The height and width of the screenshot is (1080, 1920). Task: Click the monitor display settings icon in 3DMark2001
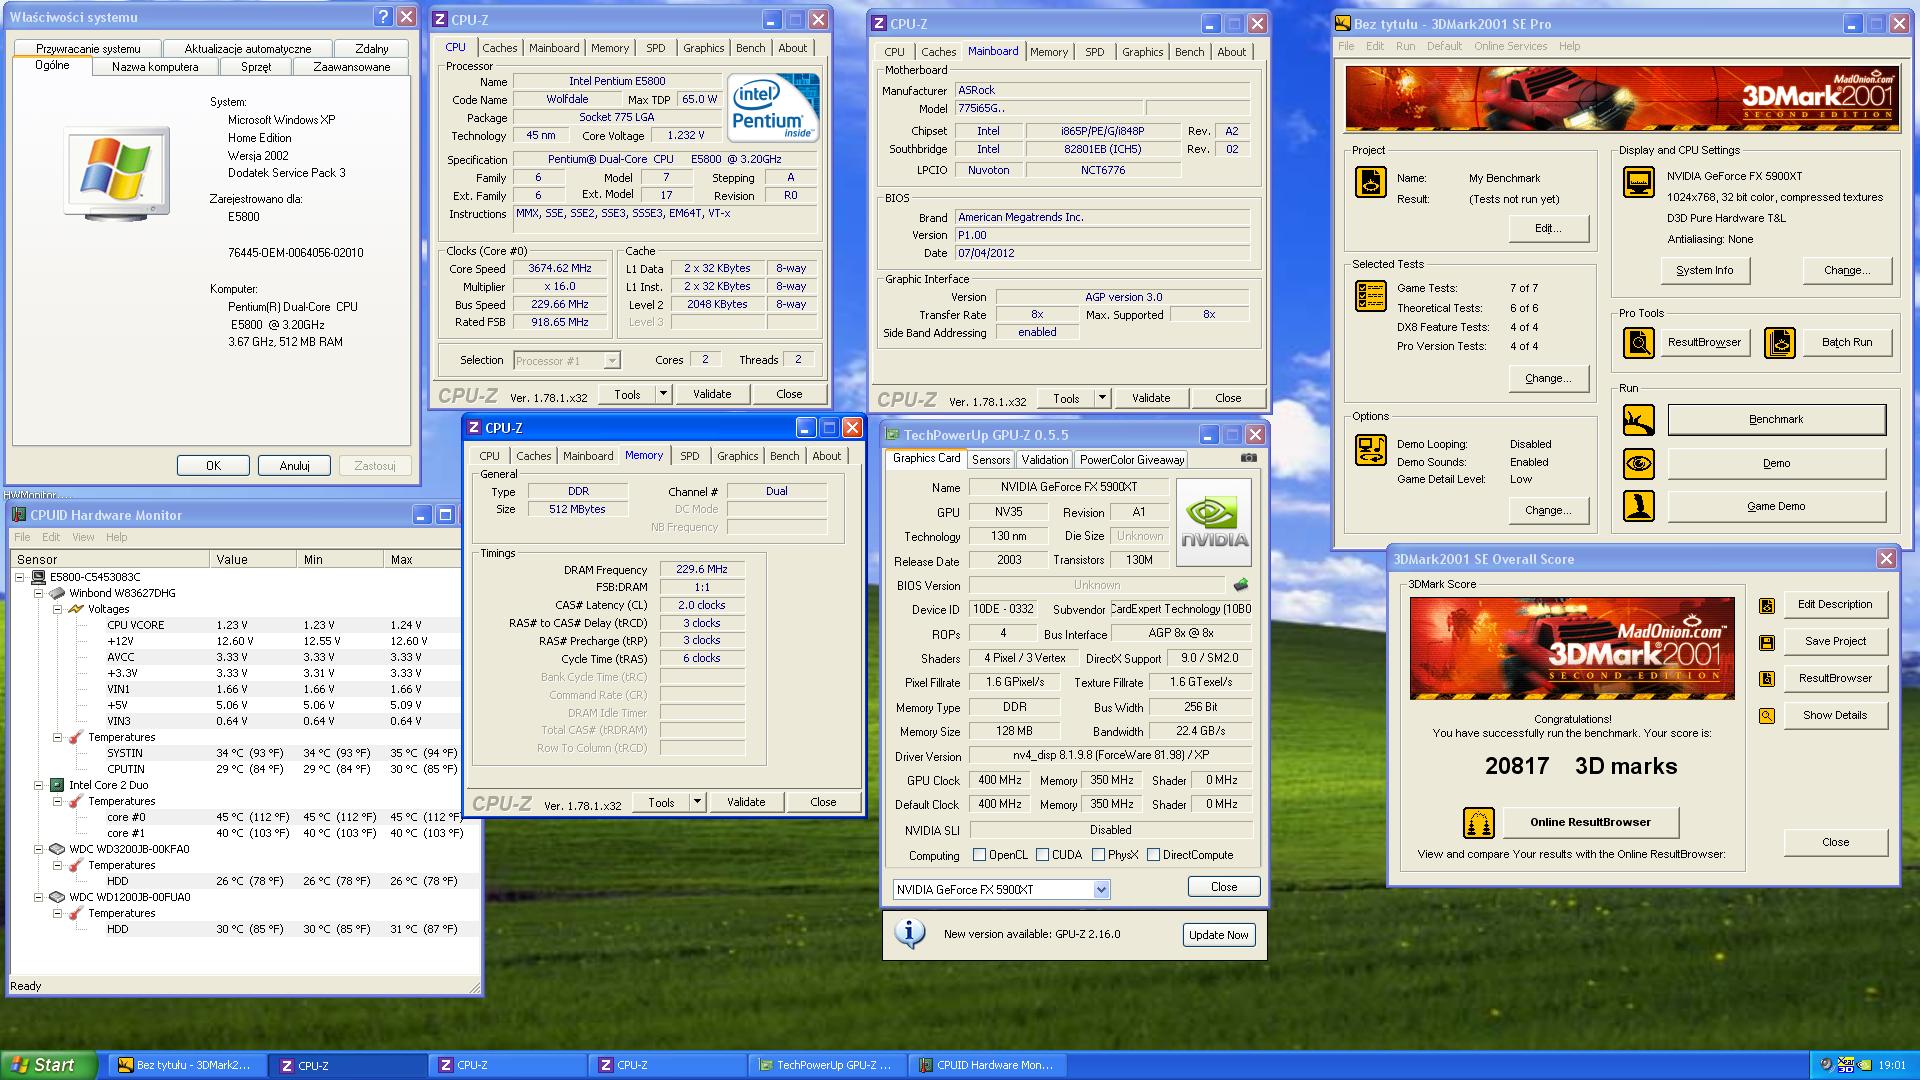[x=1638, y=182]
